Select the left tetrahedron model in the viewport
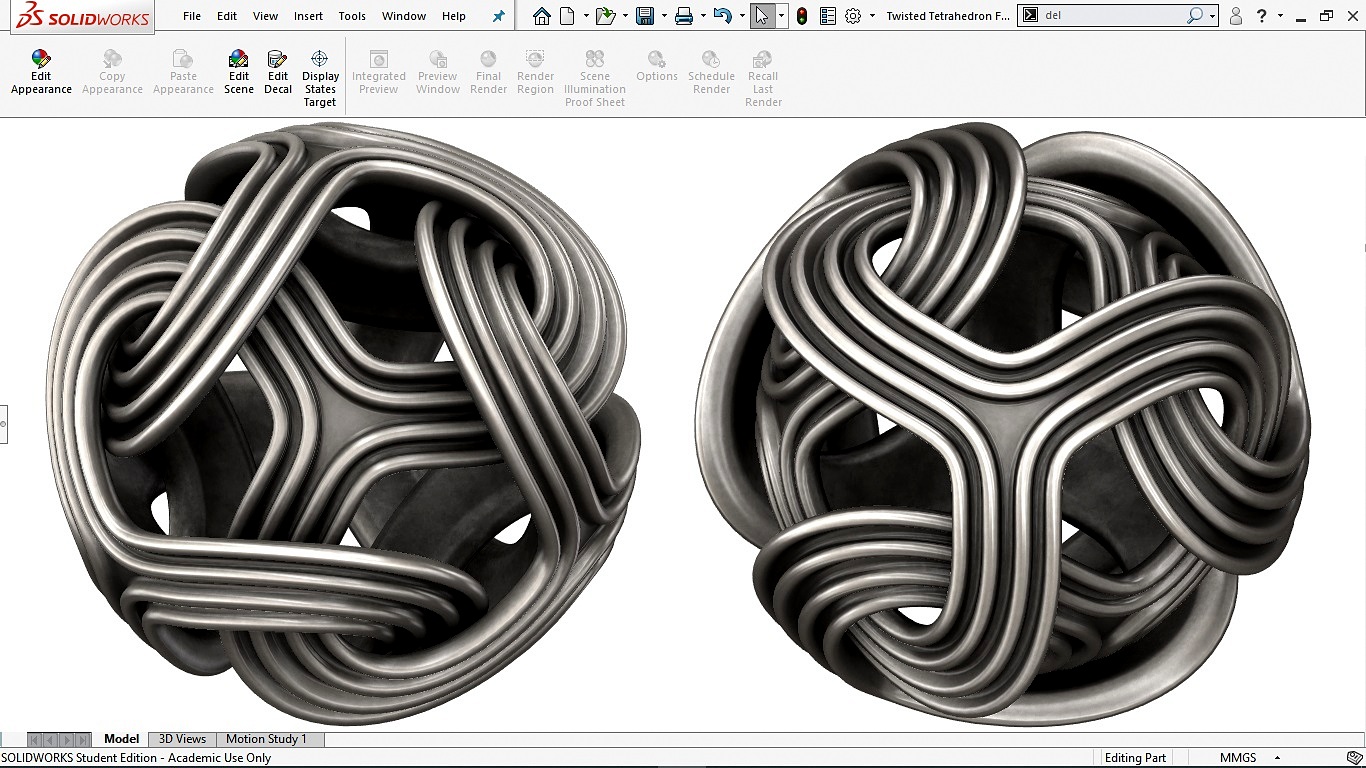This screenshot has height=768, width=1366. point(343,423)
